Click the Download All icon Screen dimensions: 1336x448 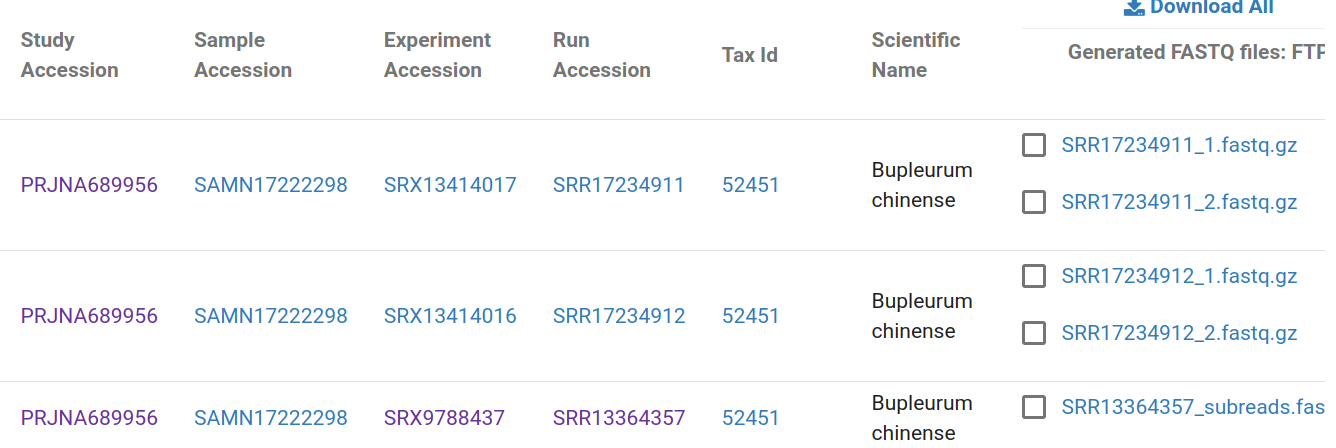pos(1133,8)
